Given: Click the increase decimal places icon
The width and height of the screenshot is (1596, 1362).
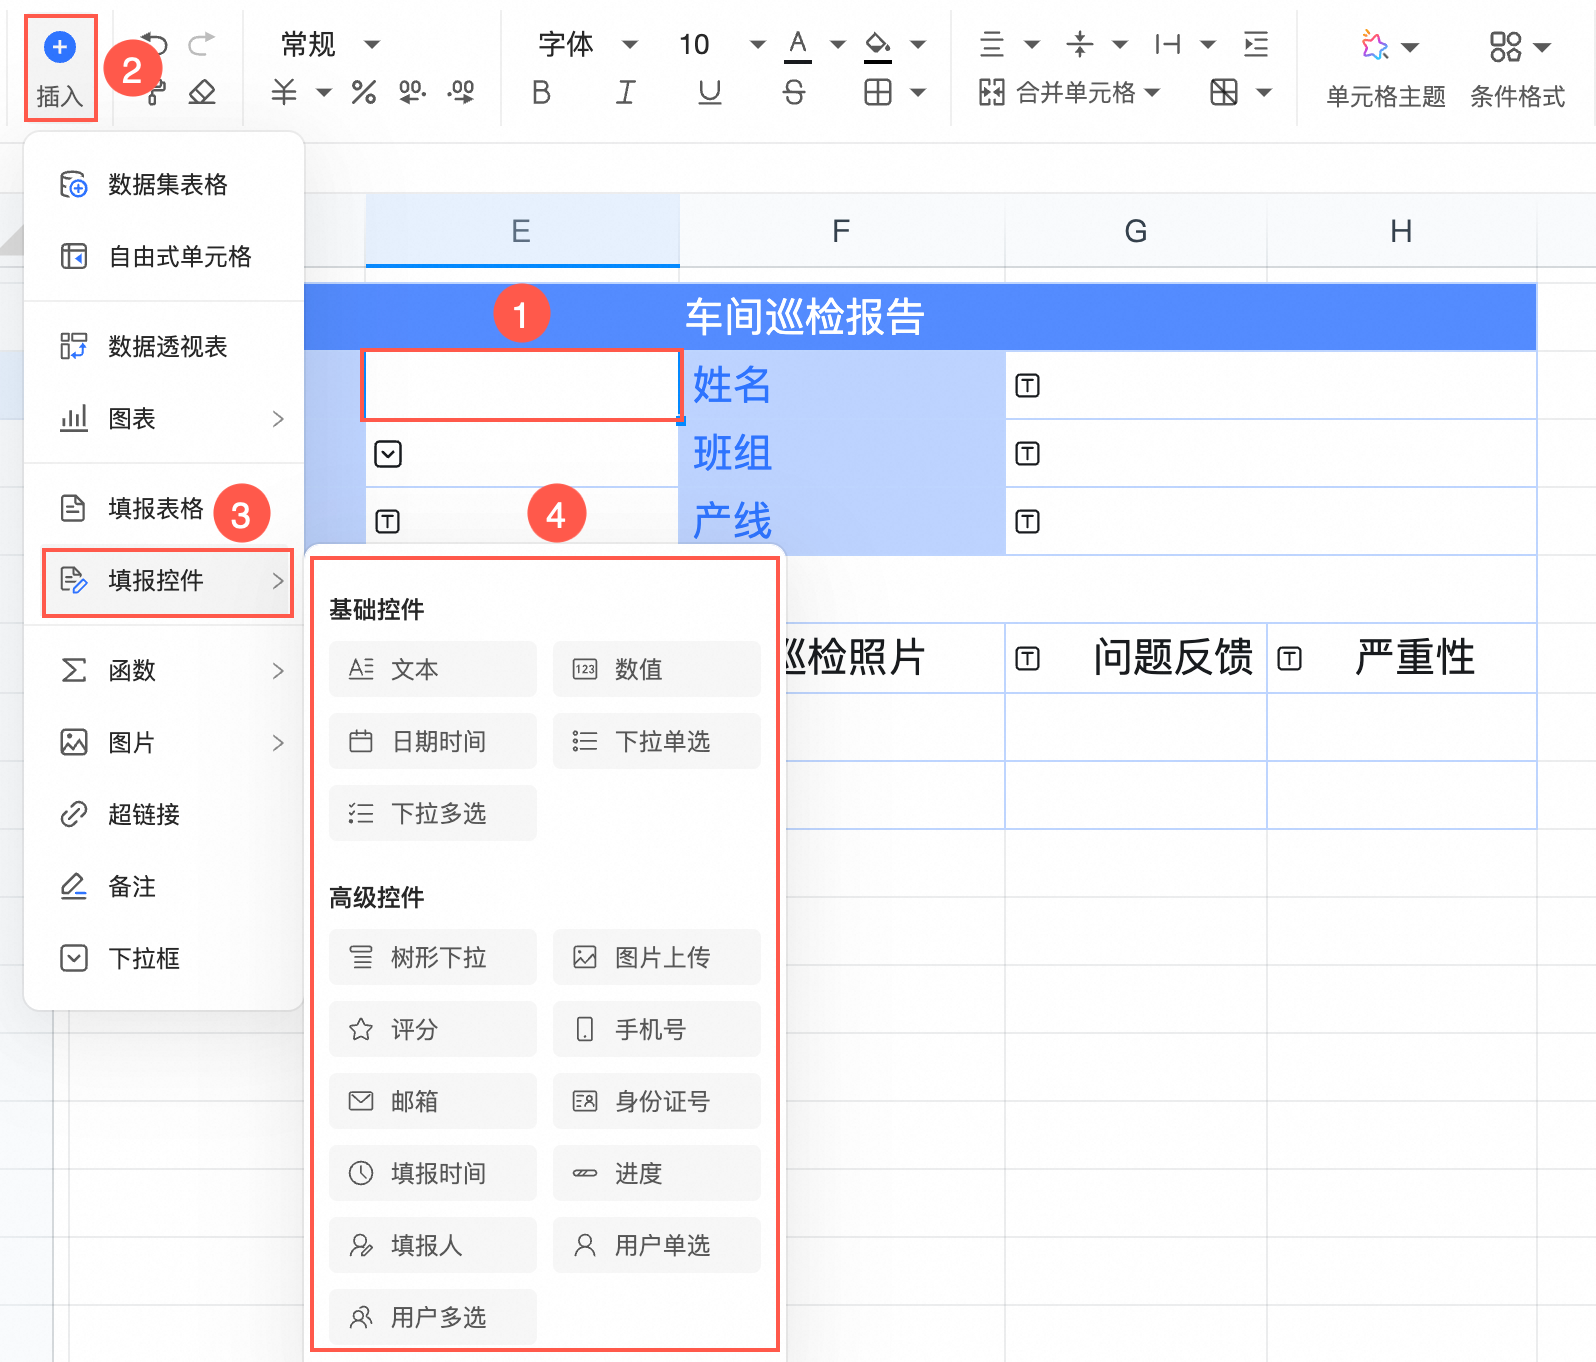Looking at the screenshot, I should 461,93.
